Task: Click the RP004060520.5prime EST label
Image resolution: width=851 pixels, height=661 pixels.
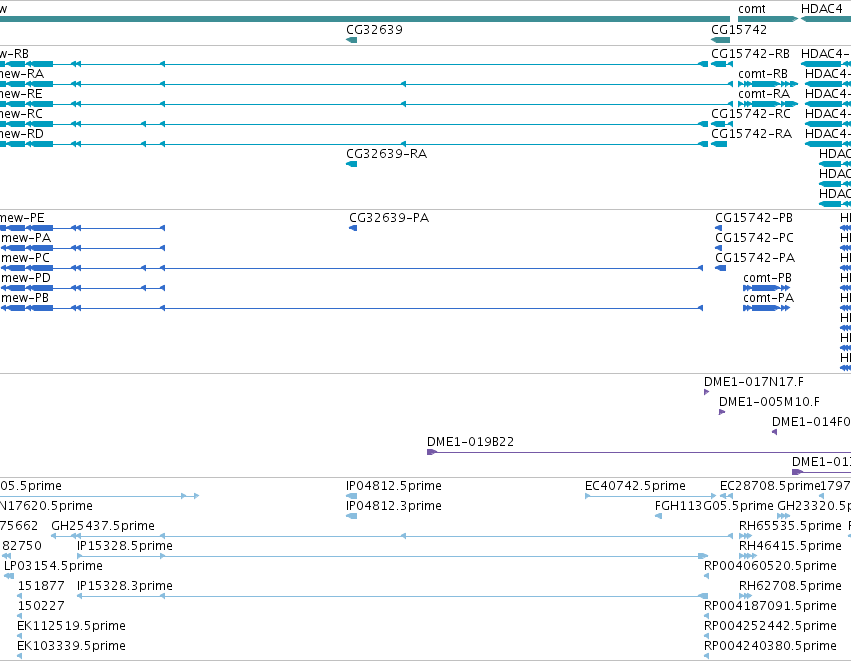Action: point(770,567)
